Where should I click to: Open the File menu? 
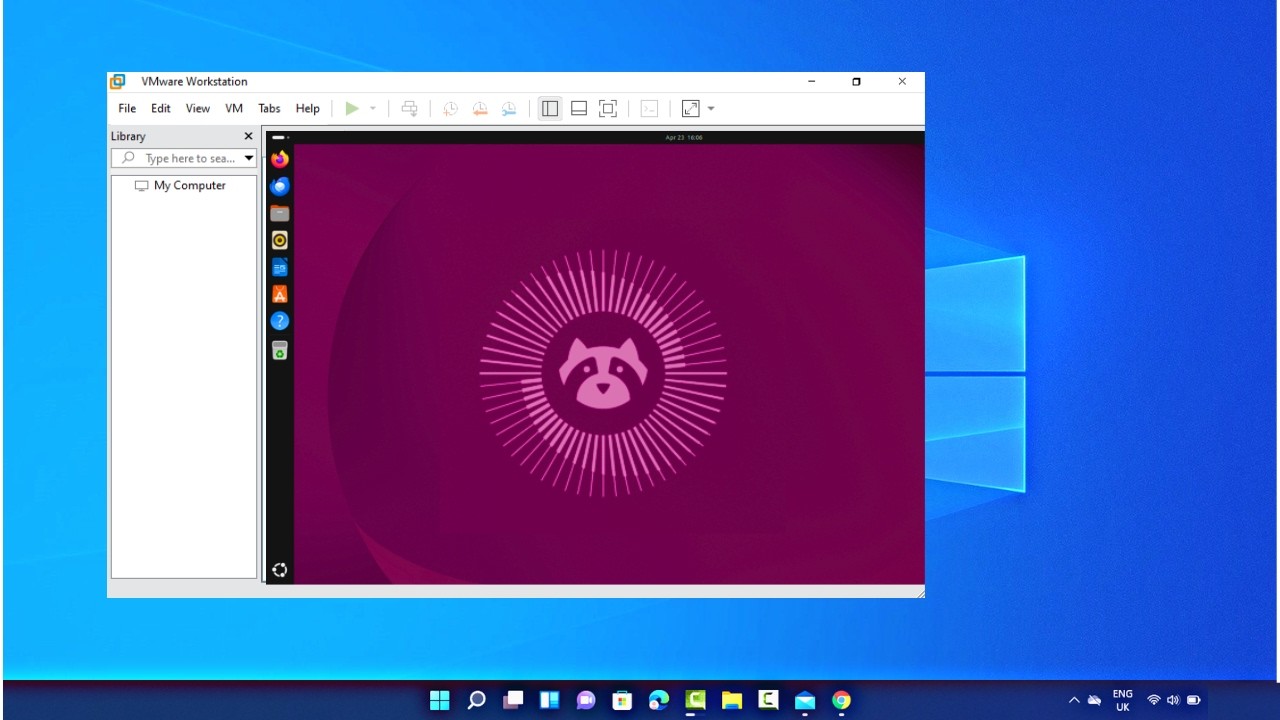[127, 108]
